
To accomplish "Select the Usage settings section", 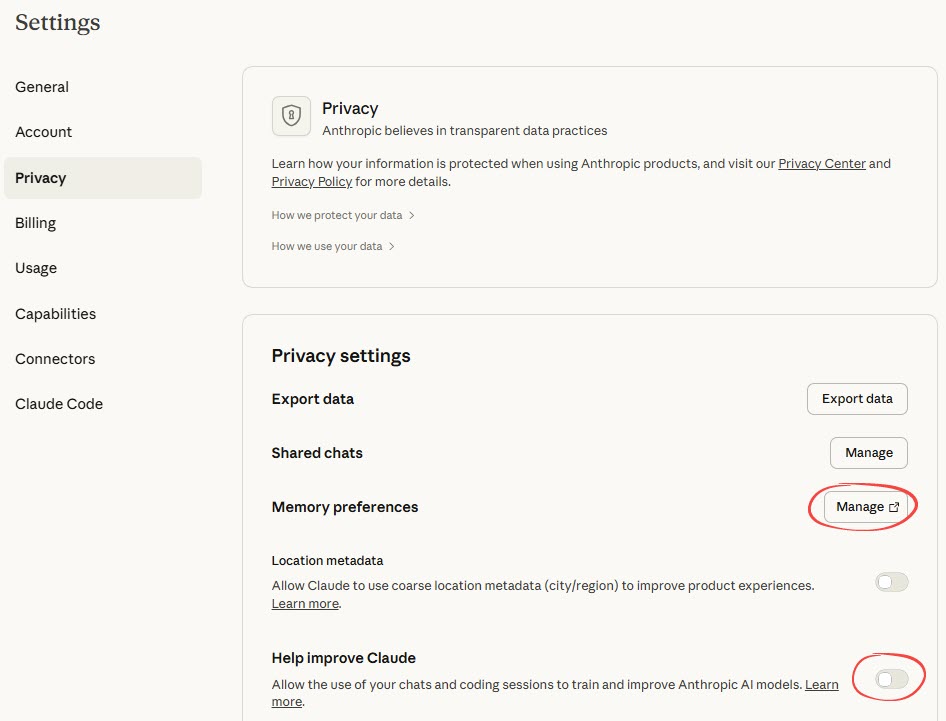I will 35,267.
